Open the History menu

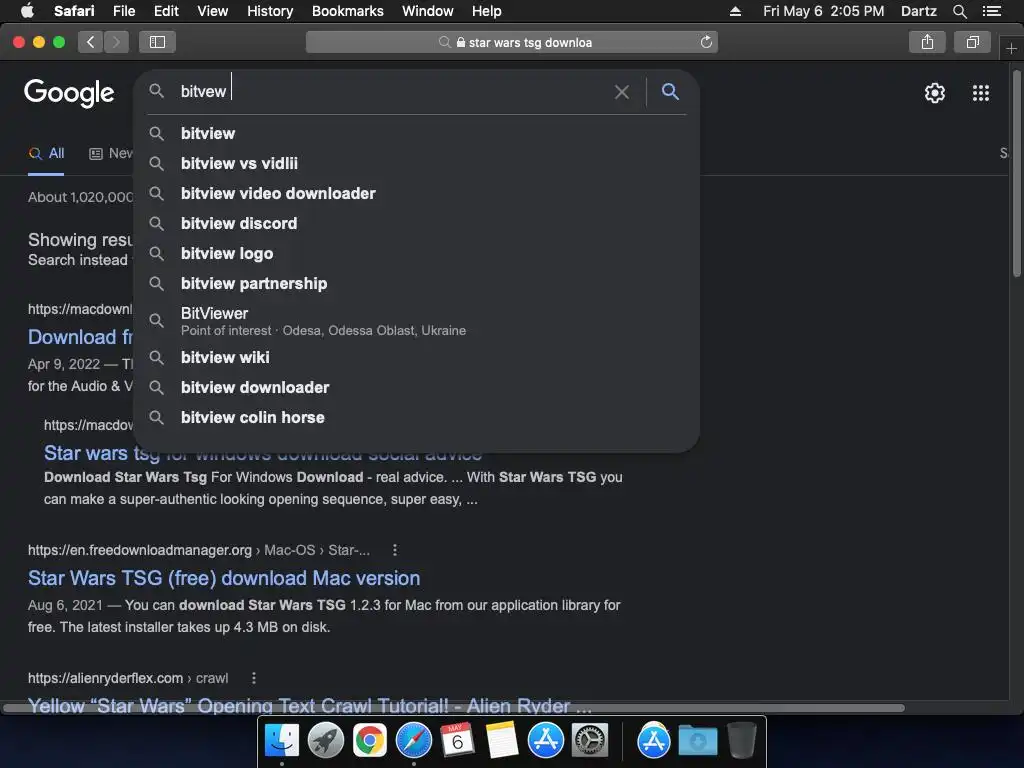click(x=270, y=11)
